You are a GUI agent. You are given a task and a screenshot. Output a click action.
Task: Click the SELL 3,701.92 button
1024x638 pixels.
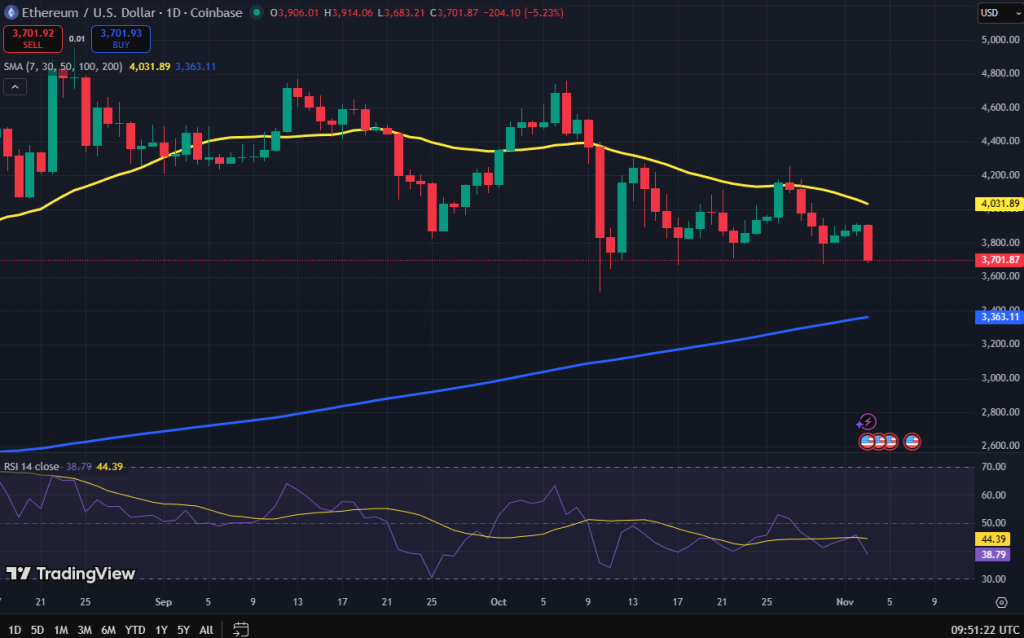pyautogui.click(x=32, y=38)
